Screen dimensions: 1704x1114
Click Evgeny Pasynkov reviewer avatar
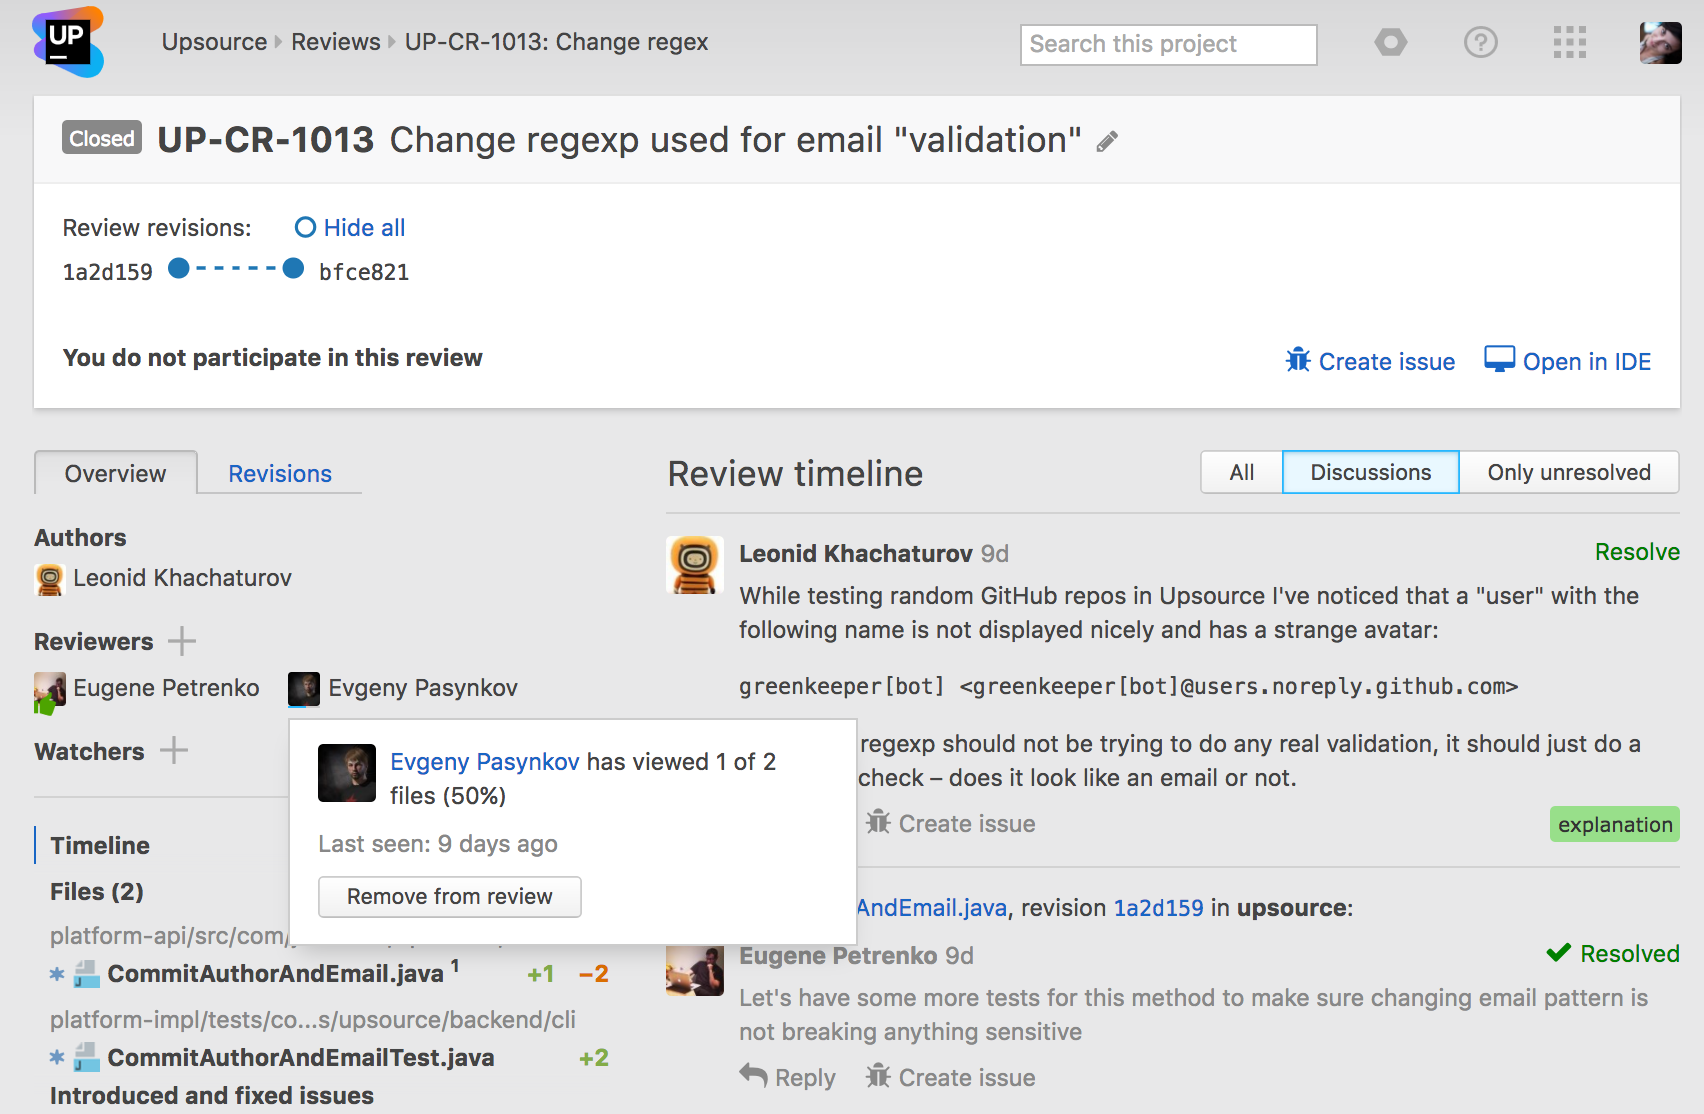(x=304, y=688)
